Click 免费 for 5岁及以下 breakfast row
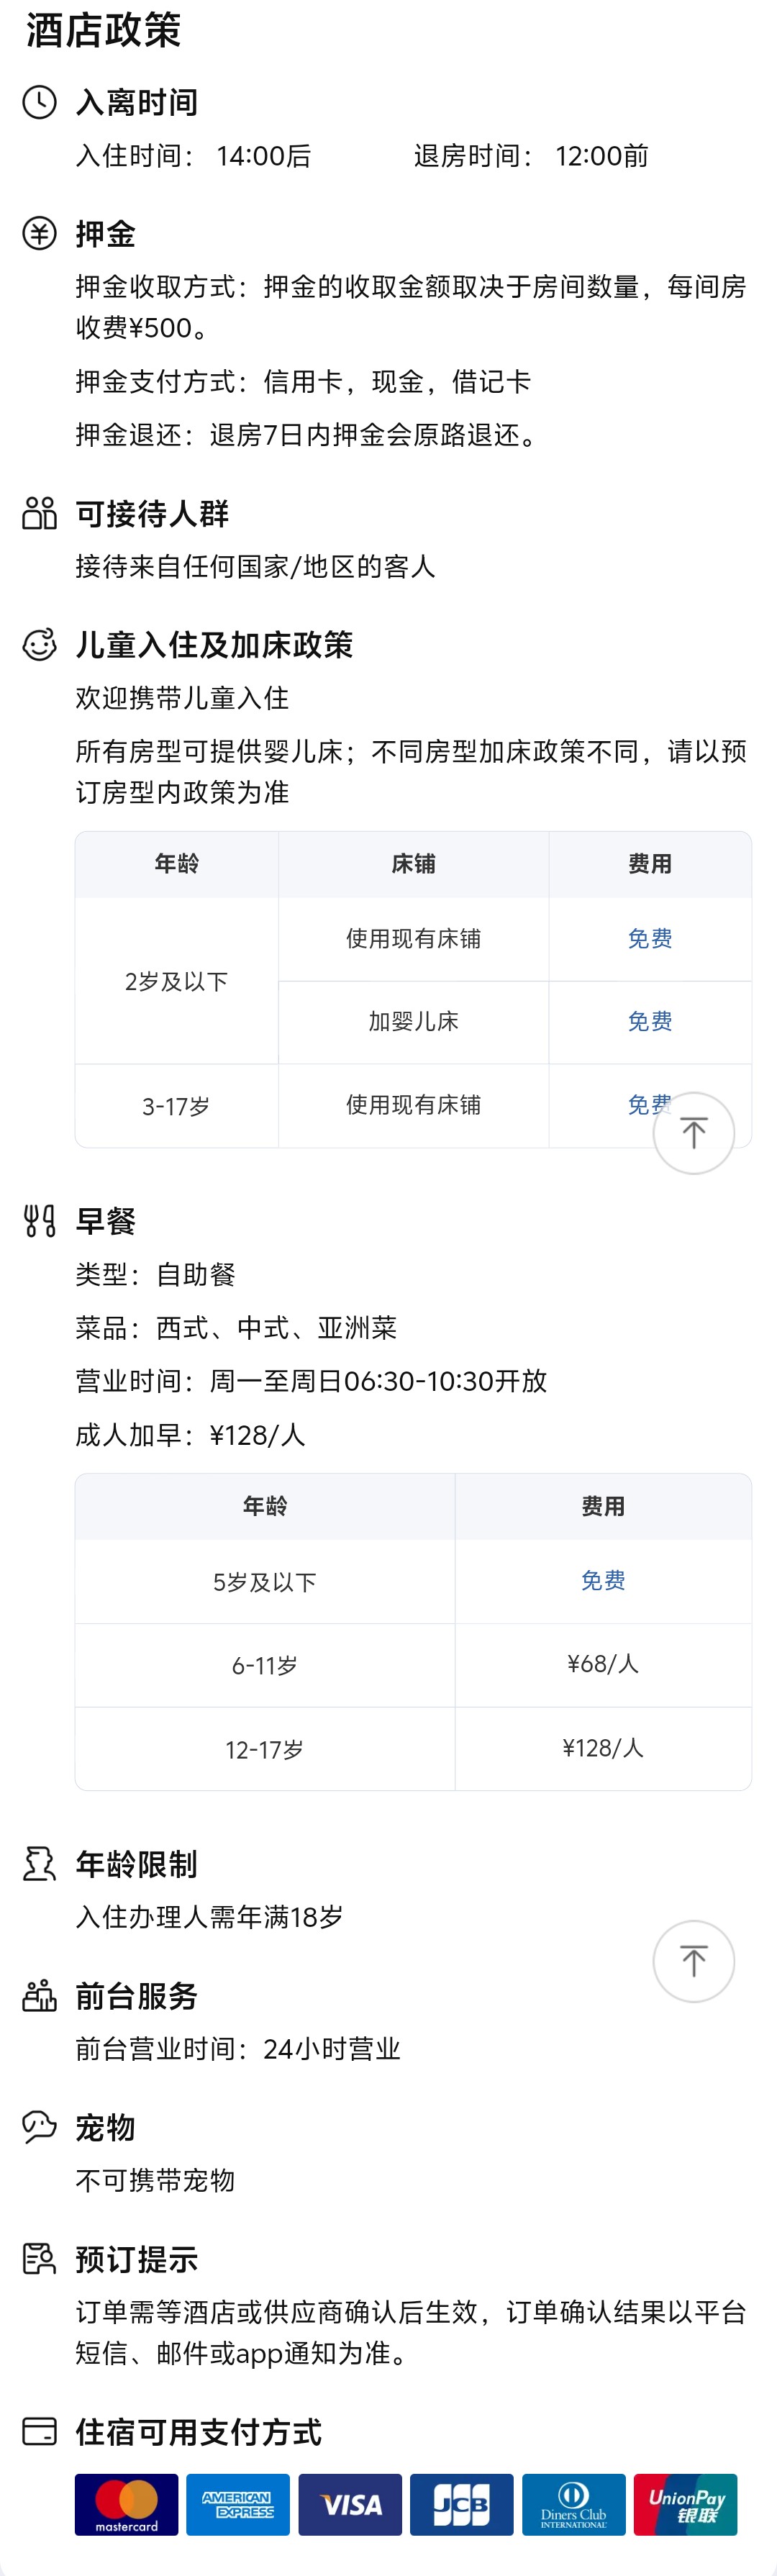Screen dimensions: 777x2576 pos(603,1580)
